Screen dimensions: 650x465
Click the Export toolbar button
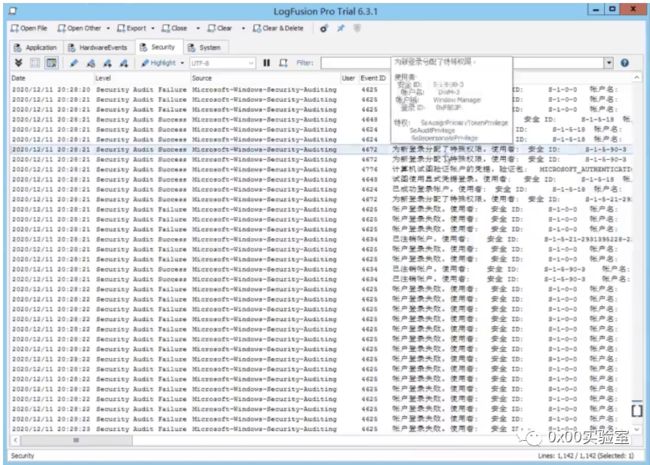(x=131, y=28)
